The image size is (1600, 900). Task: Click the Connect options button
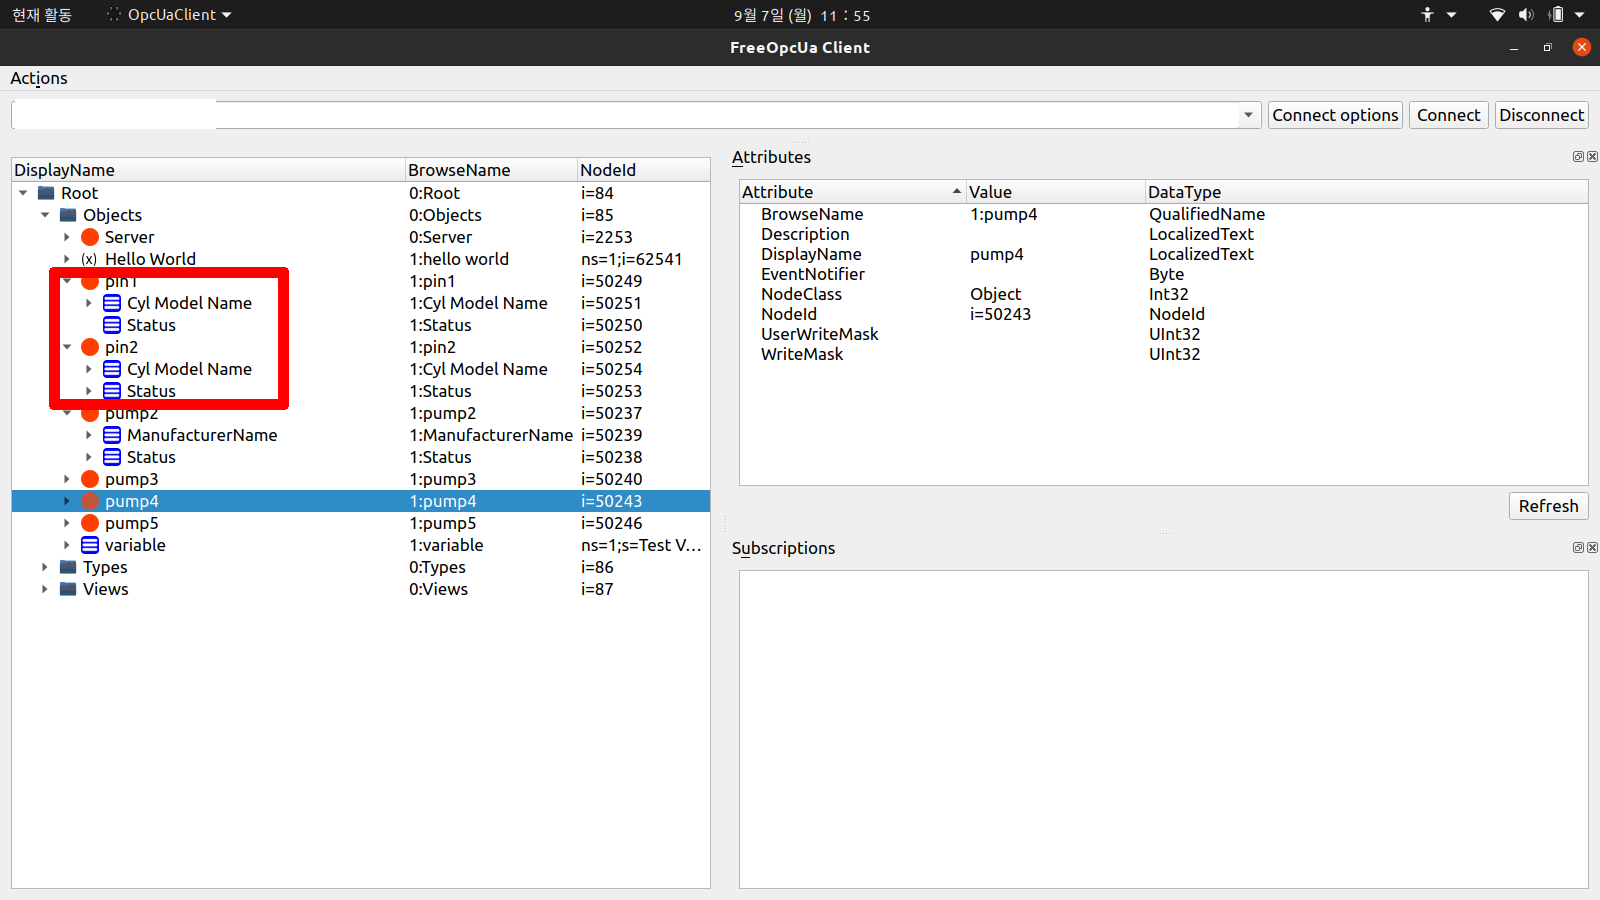point(1335,115)
